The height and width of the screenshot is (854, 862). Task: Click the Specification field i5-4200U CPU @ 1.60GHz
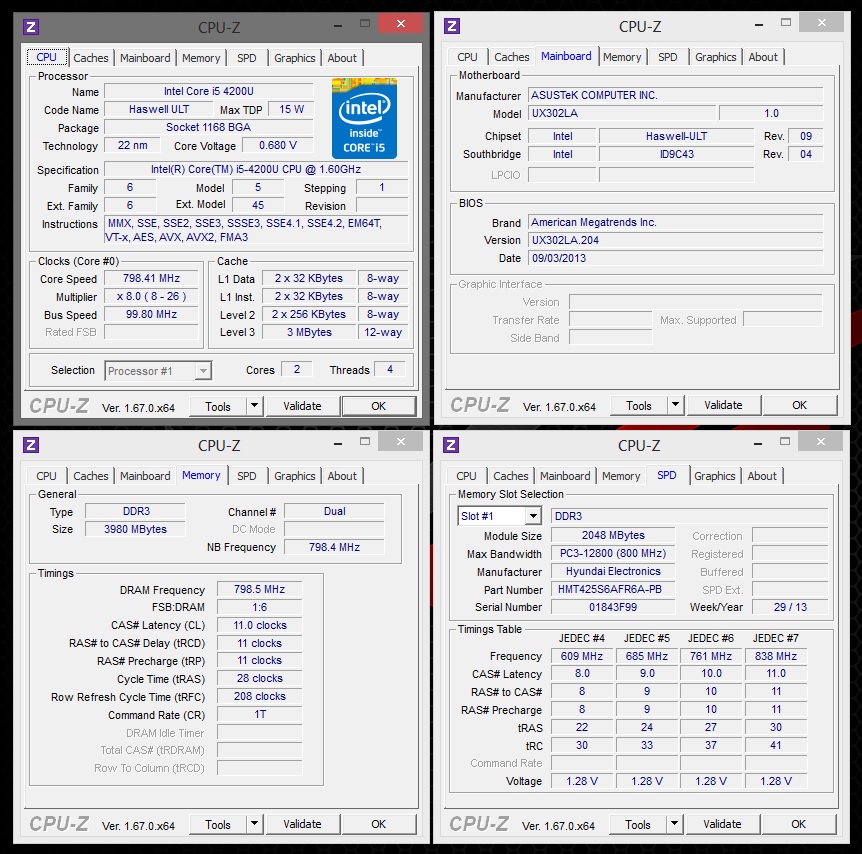click(256, 169)
